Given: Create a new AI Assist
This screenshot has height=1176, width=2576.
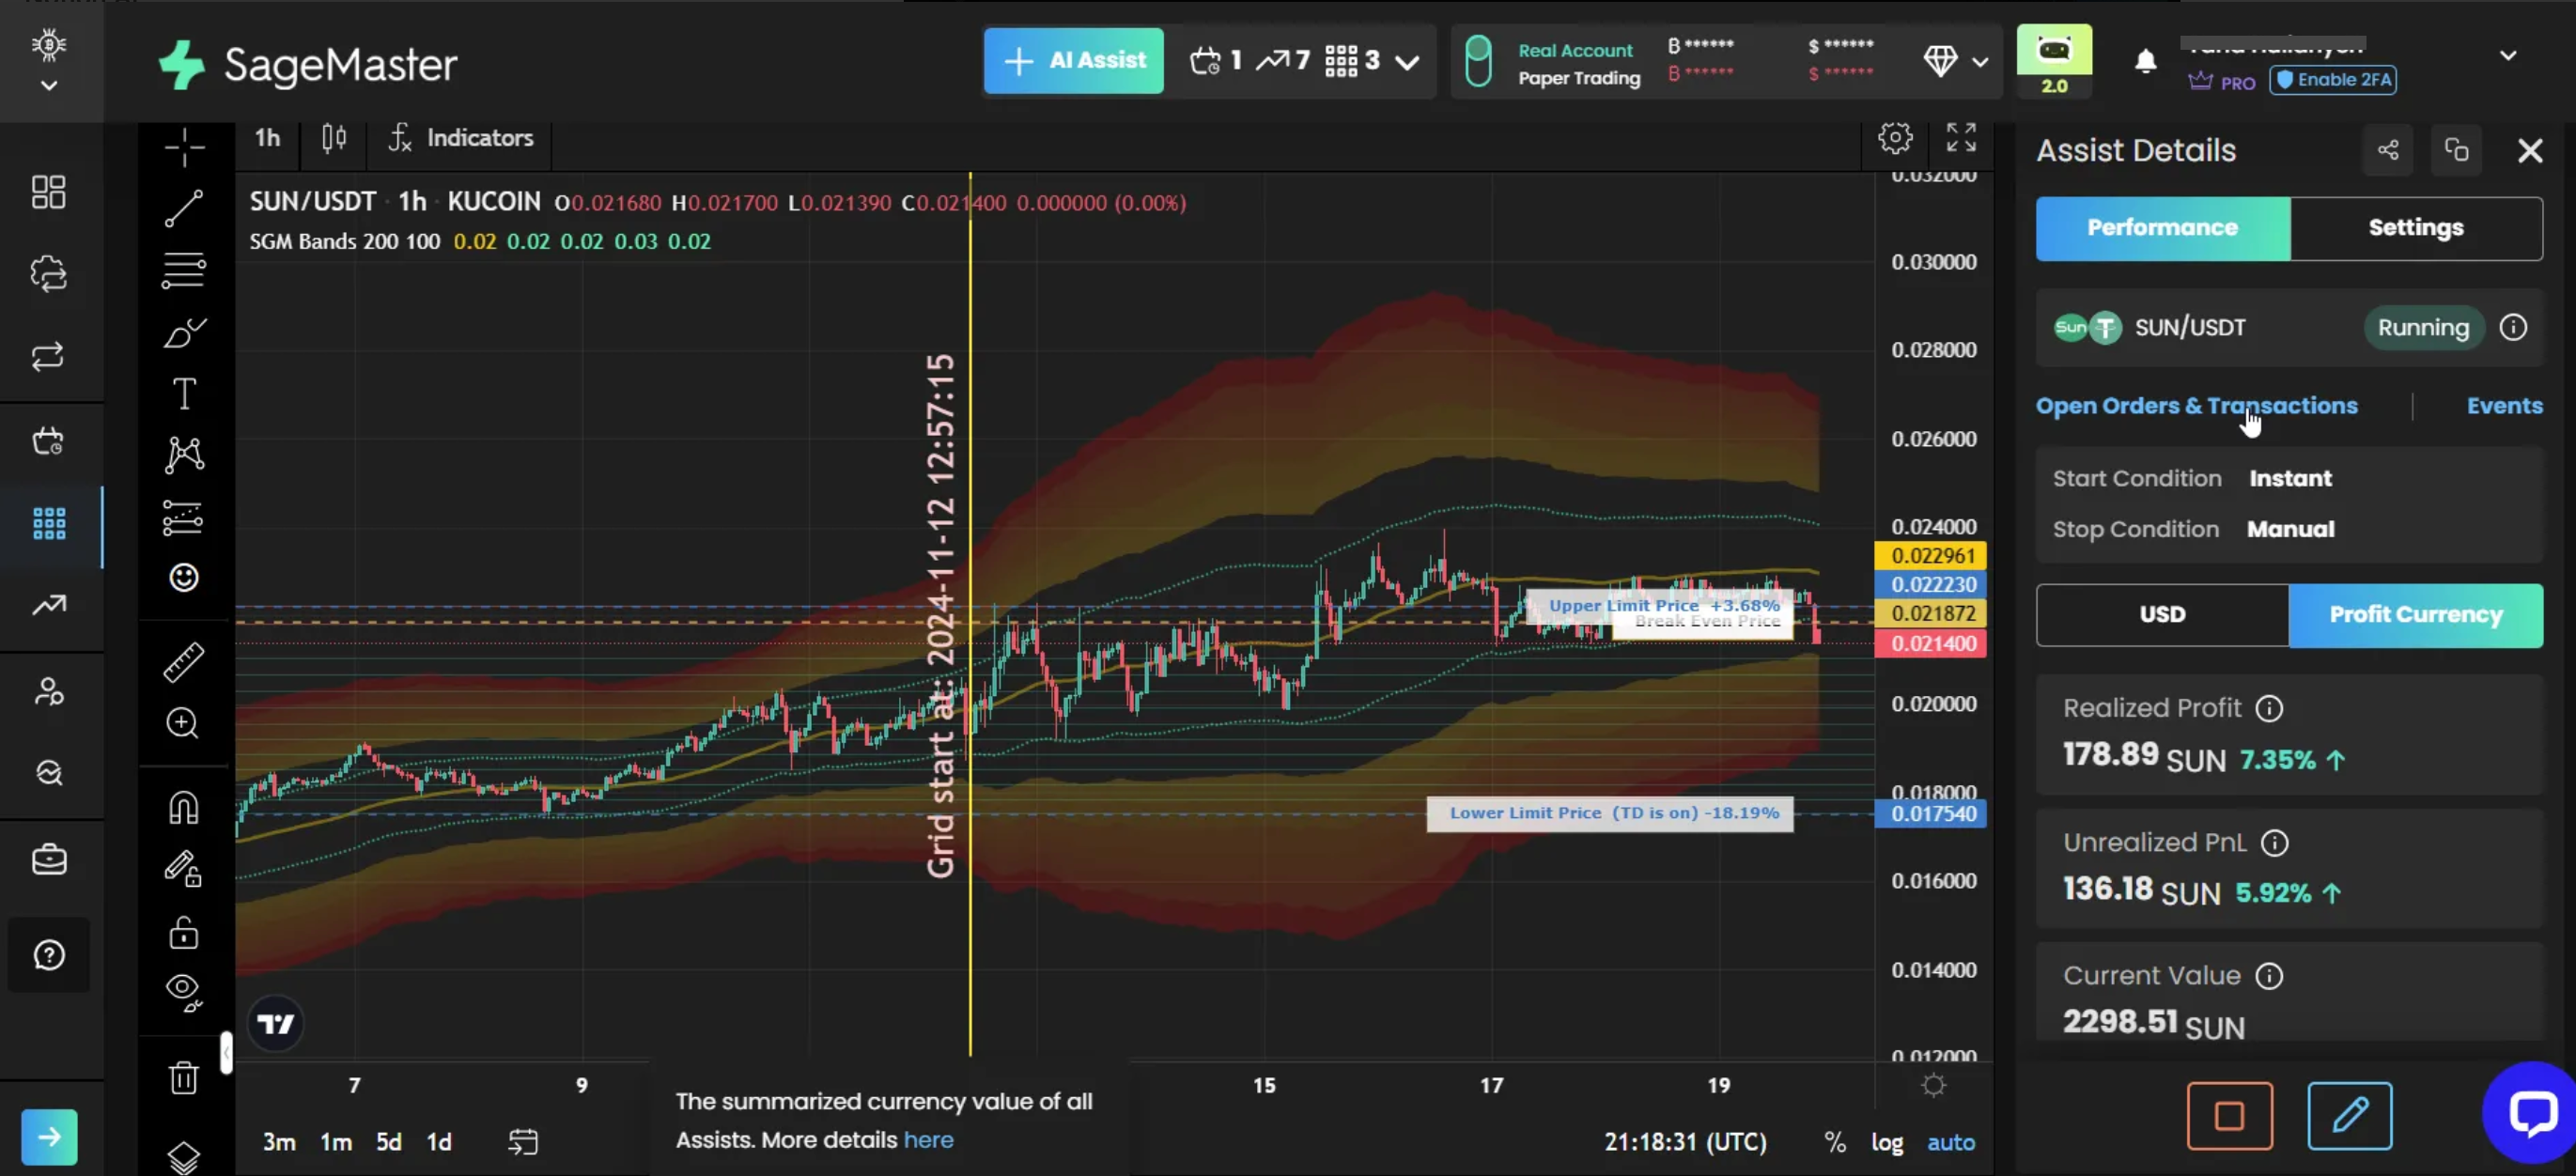Looking at the screenshot, I should 1073,61.
